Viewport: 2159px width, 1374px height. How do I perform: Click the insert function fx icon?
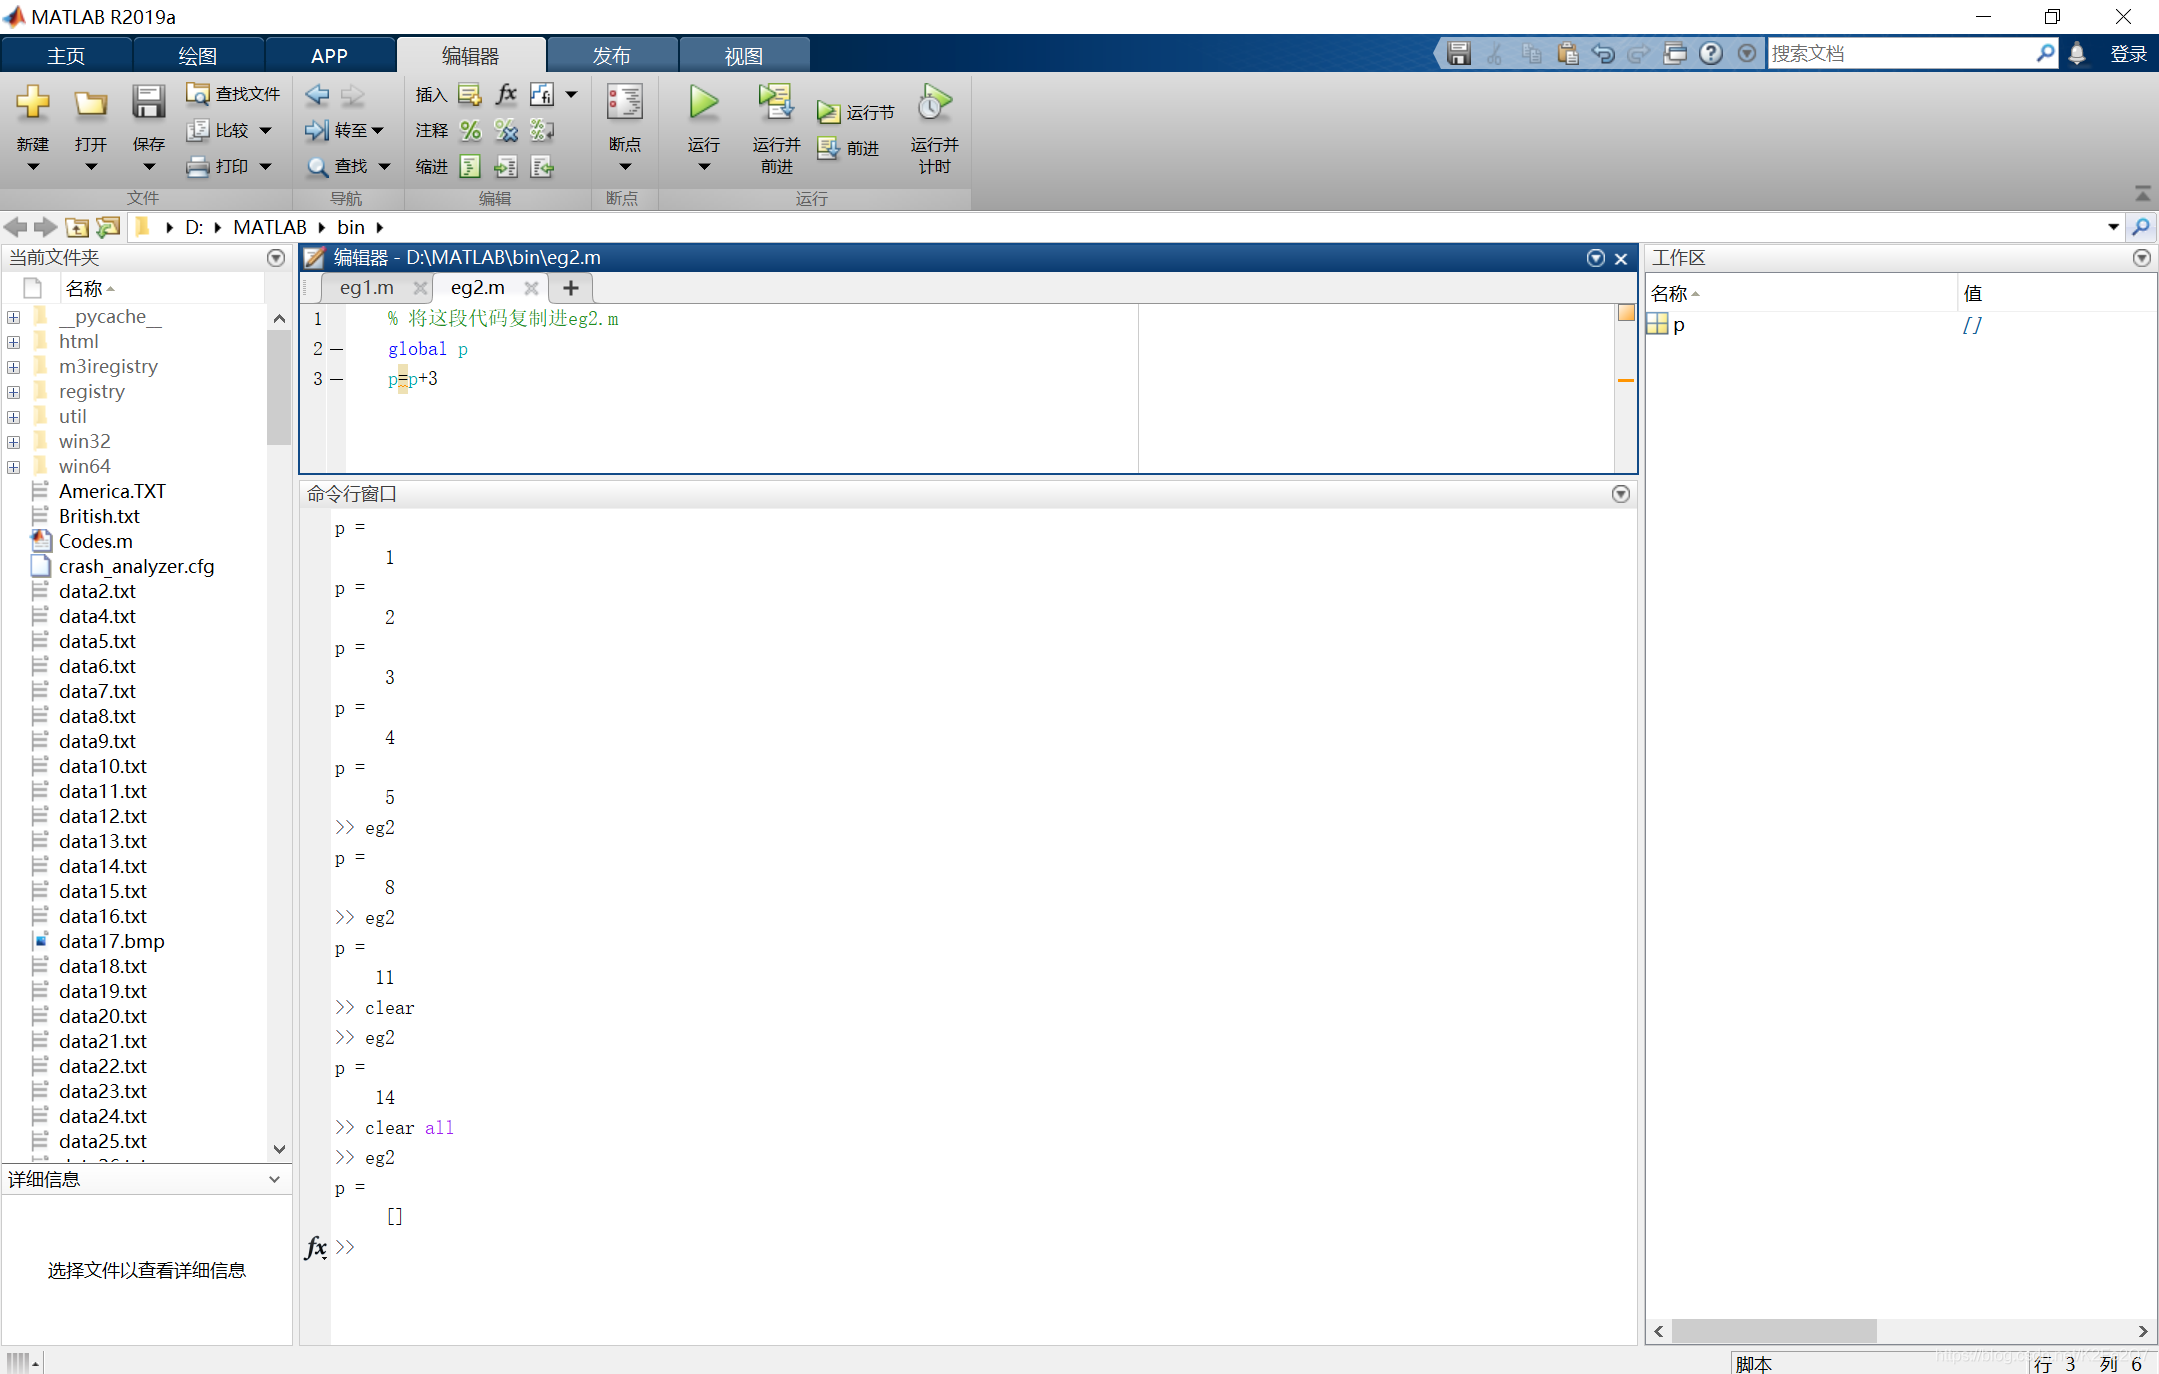coord(506,94)
